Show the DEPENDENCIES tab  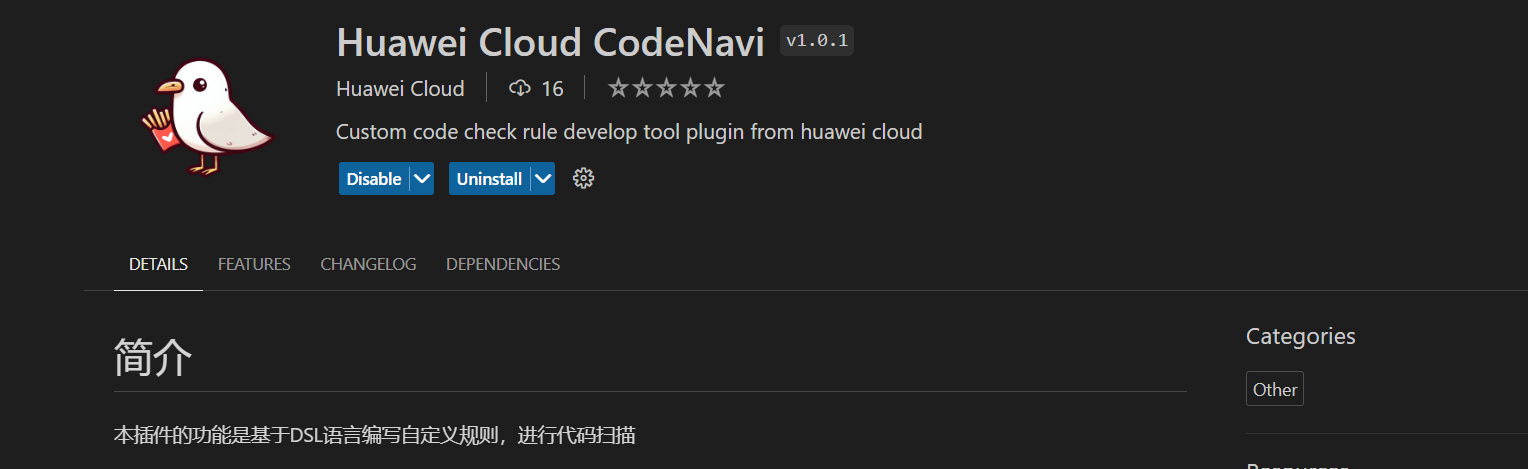click(x=503, y=264)
